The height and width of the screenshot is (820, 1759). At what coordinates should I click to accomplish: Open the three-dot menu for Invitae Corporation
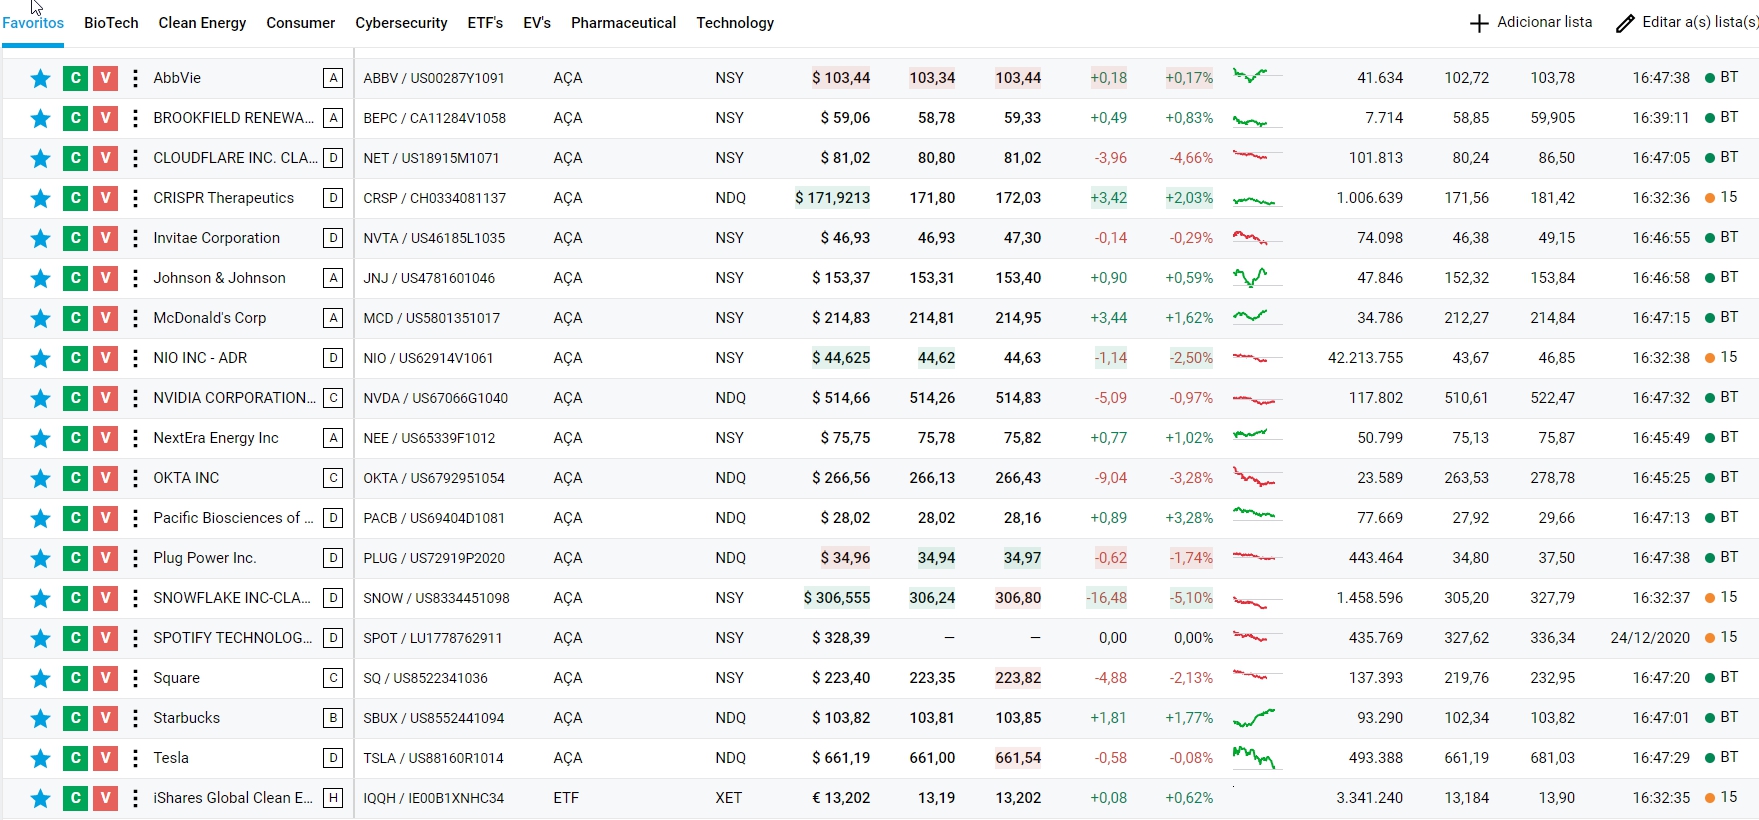click(135, 238)
